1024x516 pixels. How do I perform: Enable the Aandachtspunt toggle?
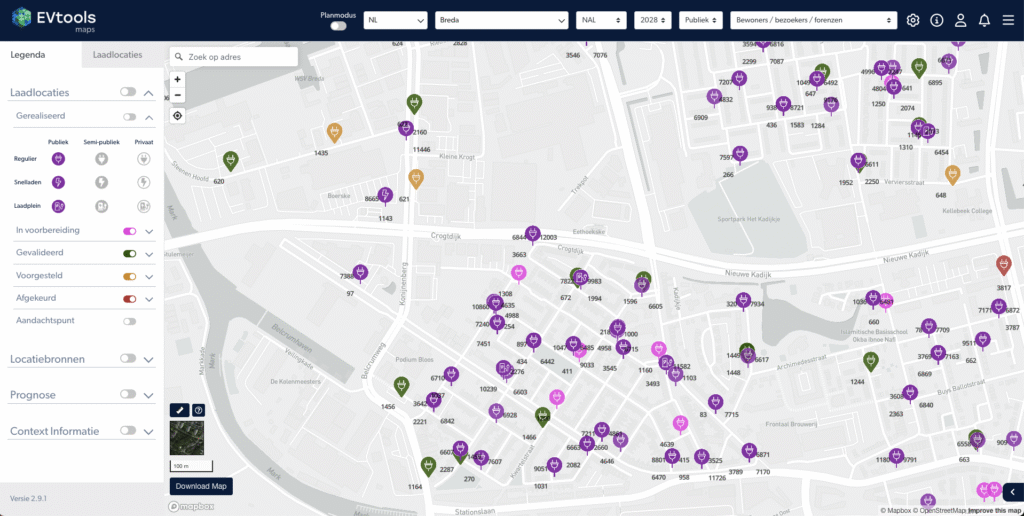pyautogui.click(x=129, y=321)
